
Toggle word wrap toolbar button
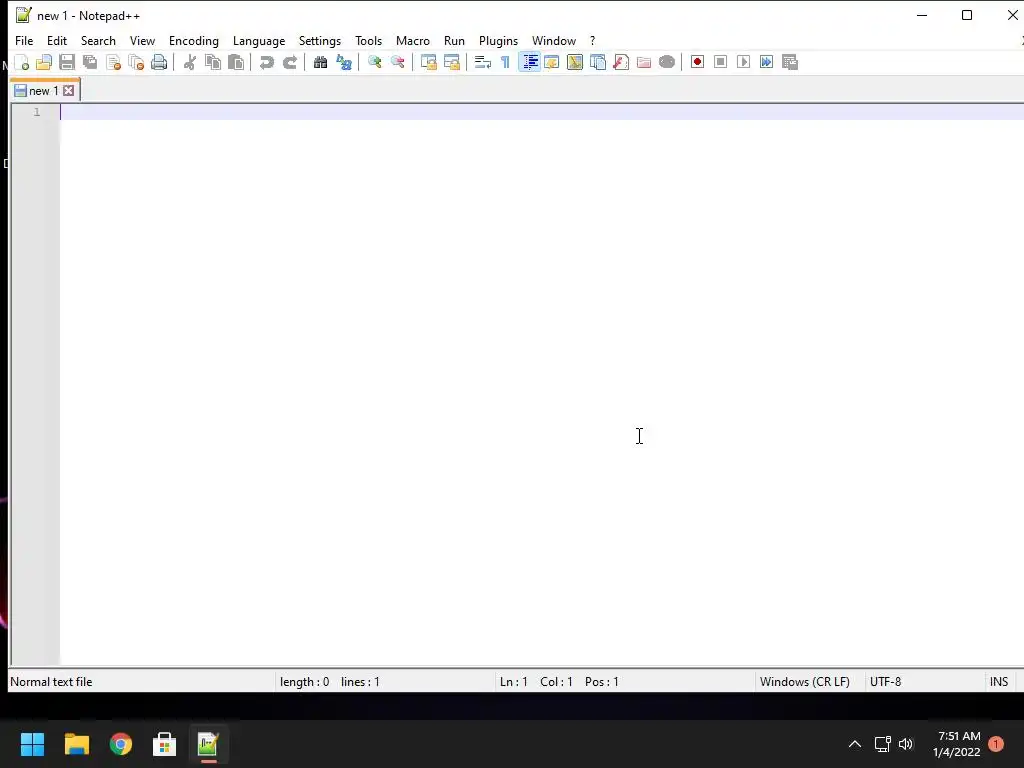click(x=483, y=62)
